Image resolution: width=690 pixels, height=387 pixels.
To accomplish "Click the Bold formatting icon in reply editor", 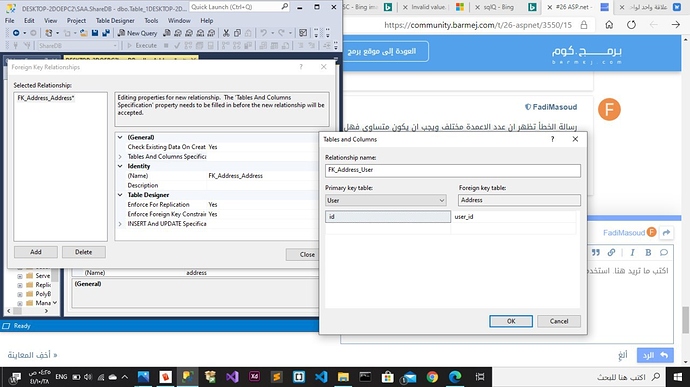I will pos(648,252).
